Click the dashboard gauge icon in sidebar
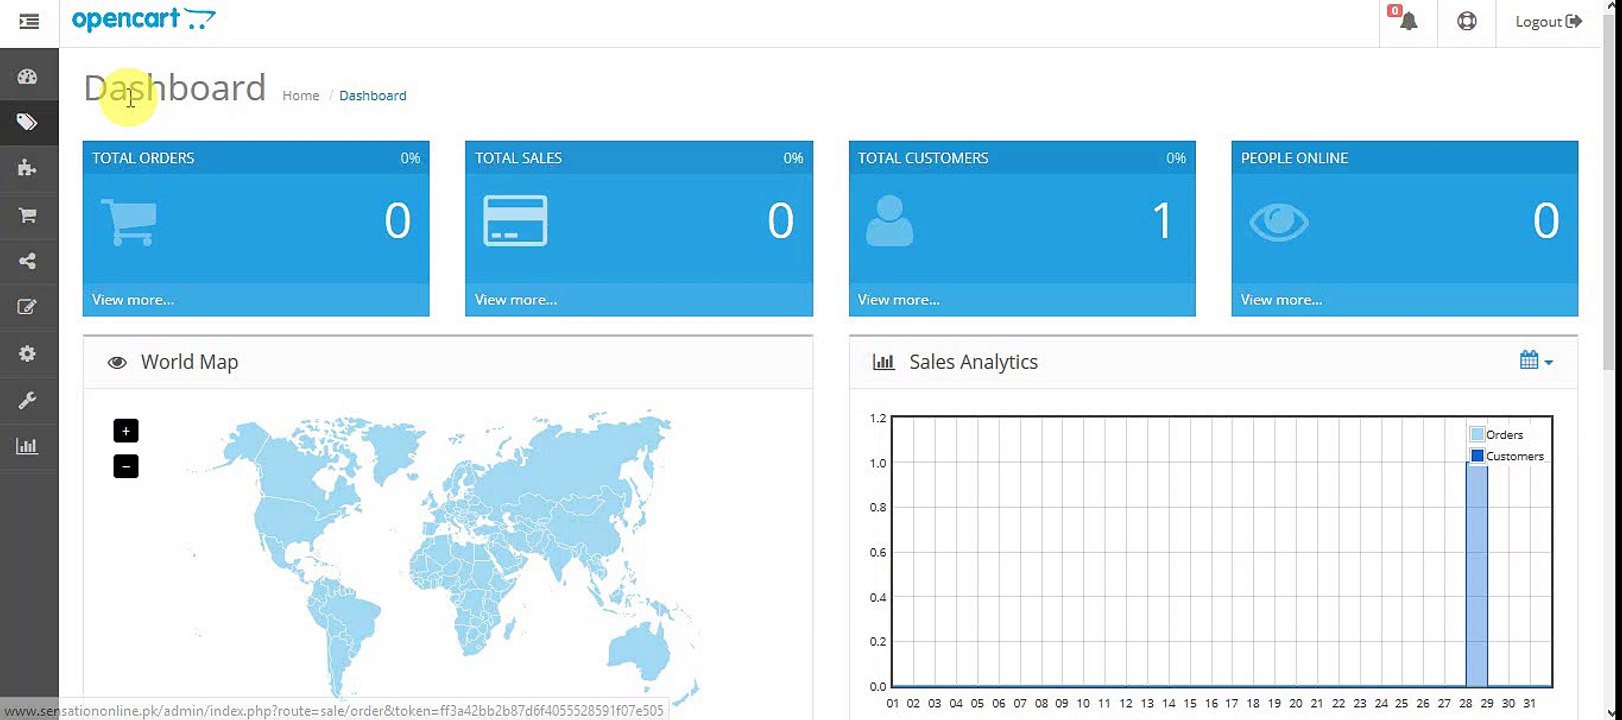1622x720 pixels. pyautogui.click(x=28, y=77)
